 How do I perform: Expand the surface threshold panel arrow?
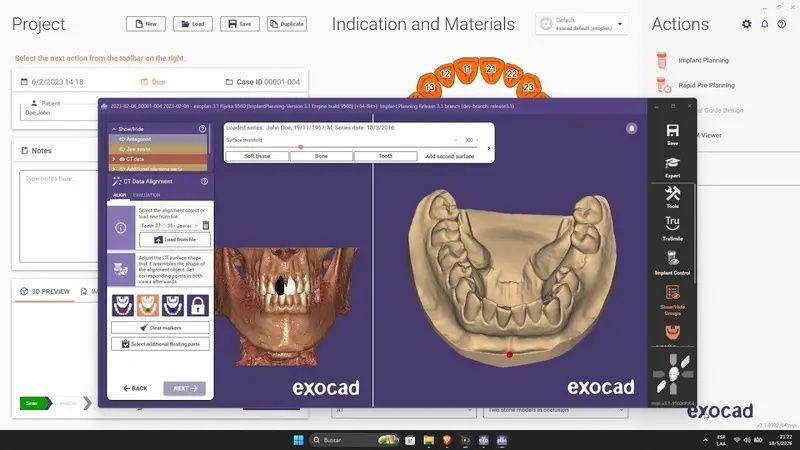[x=489, y=148]
